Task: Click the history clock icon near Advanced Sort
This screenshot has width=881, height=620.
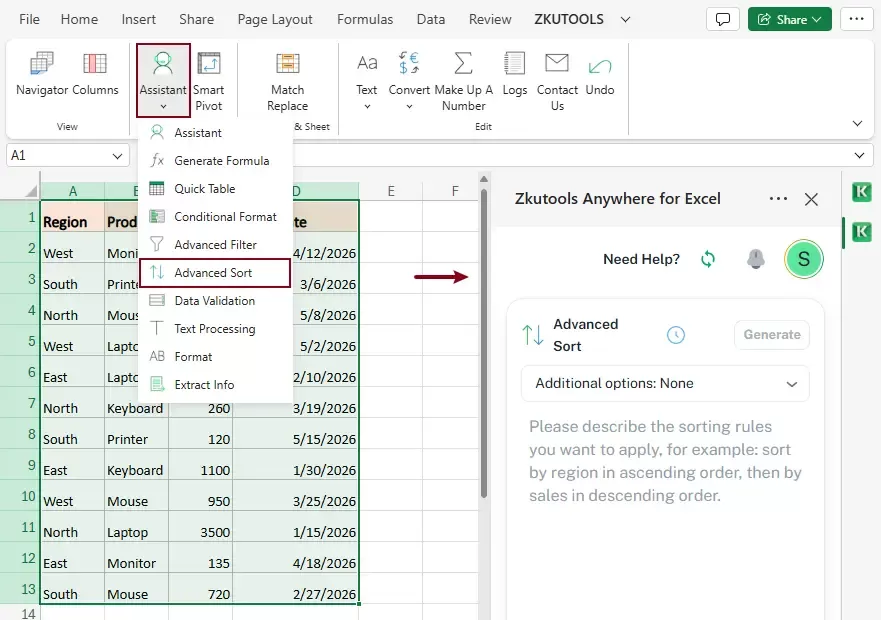Action: click(675, 335)
